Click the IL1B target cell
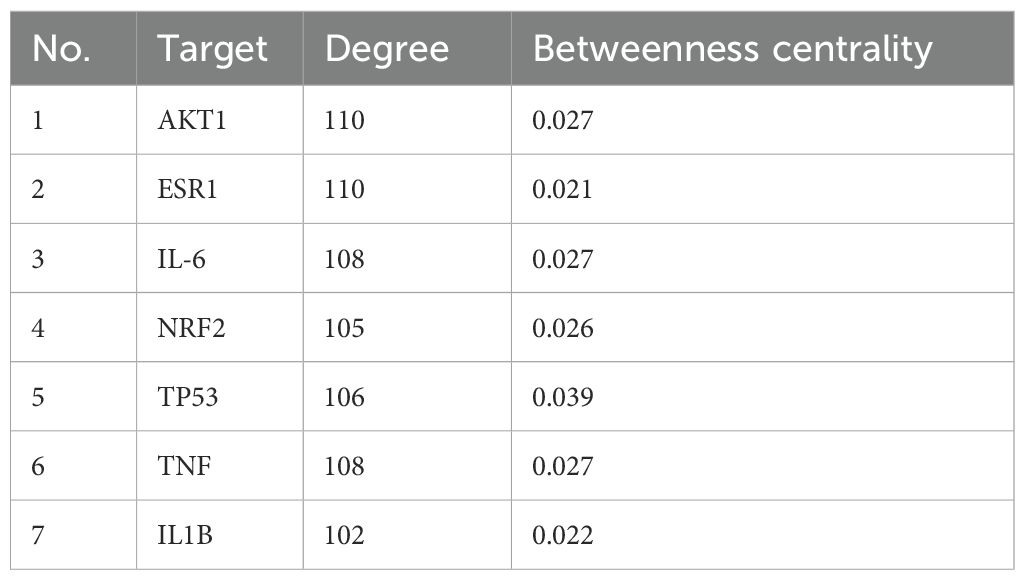The image size is (1025, 580). (x=185, y=536)
